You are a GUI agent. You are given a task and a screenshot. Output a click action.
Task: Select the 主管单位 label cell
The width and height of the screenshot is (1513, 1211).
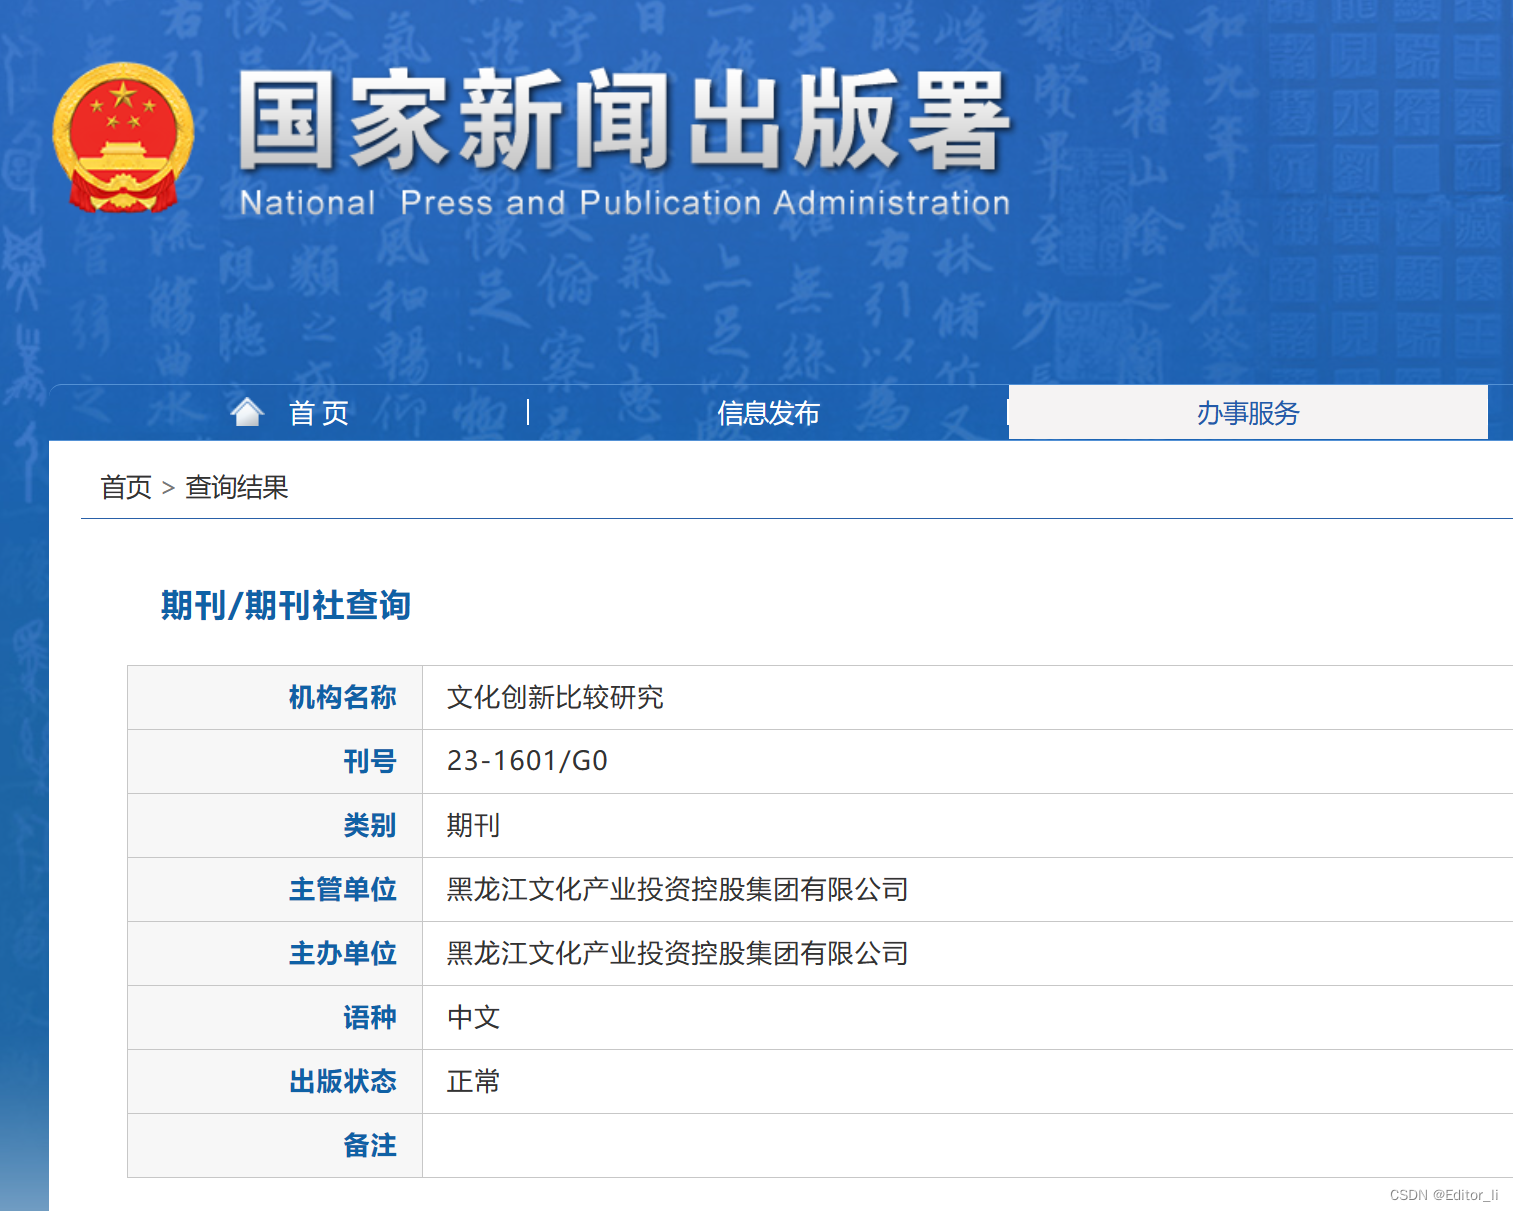275,889
